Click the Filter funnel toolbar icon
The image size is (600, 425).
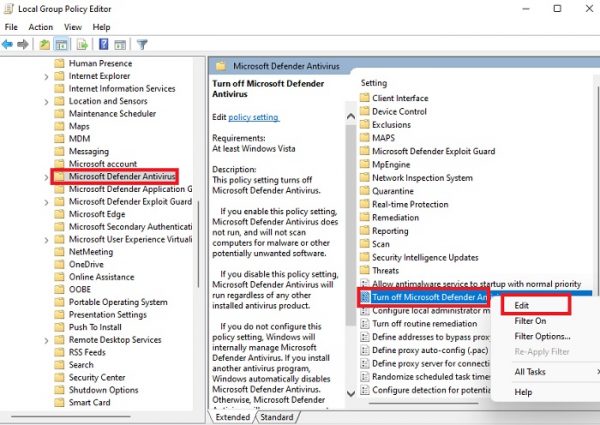[x=142, y=45]
